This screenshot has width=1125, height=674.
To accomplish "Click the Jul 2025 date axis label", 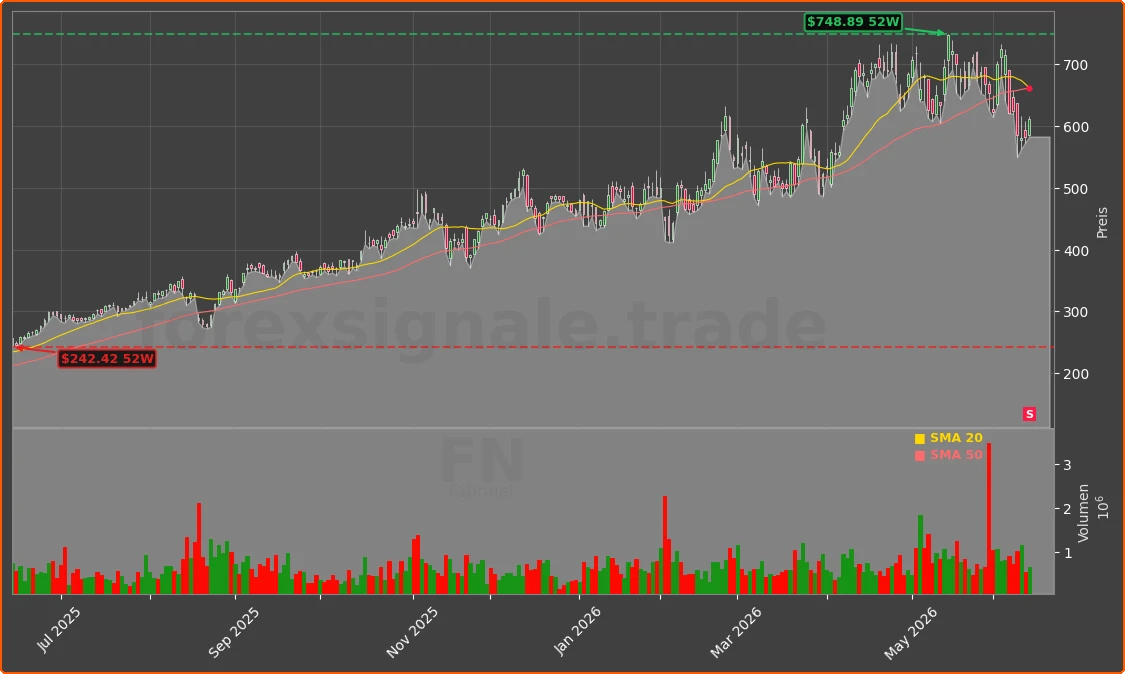I will pos(59,629).
